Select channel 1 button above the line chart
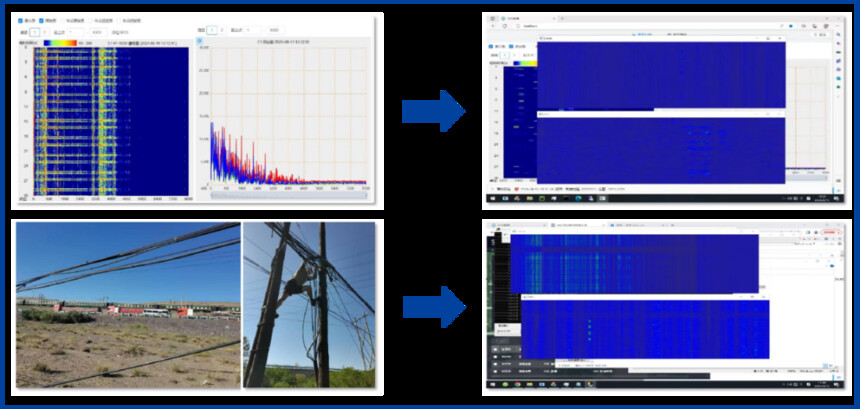This screenshot has width=860, height=409. pos(212,30)
